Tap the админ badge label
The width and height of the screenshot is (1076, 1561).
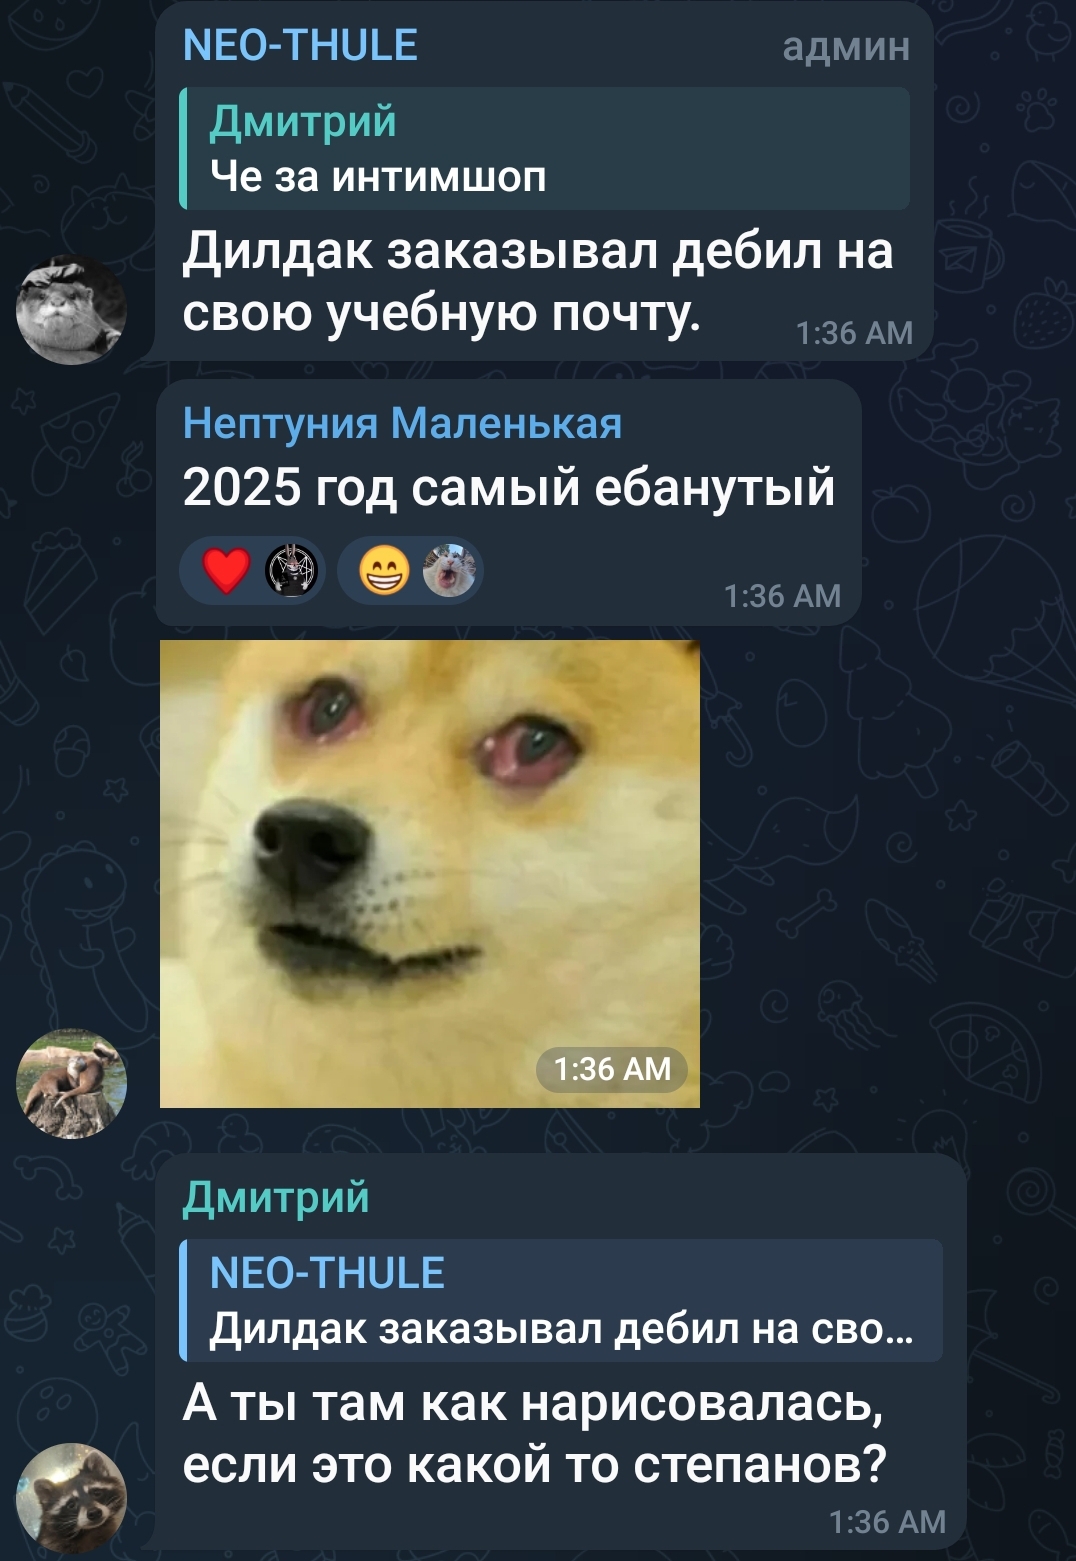click(846, 47)
